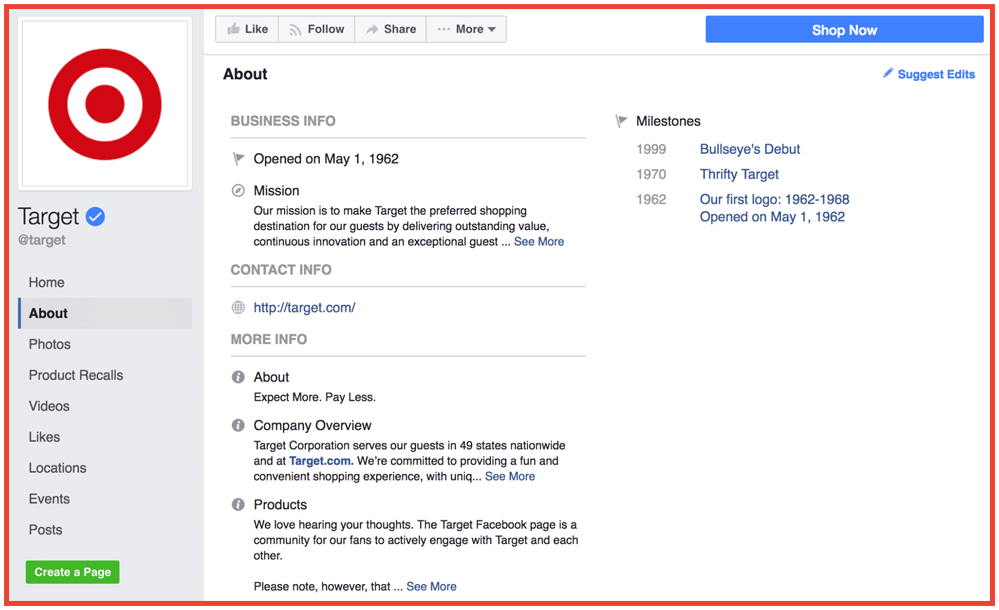Image resolution: width=999 pixels, height=610 pixels.
Task: Follow the Target page
Action: pyautogui.click(x=317, y=29)
